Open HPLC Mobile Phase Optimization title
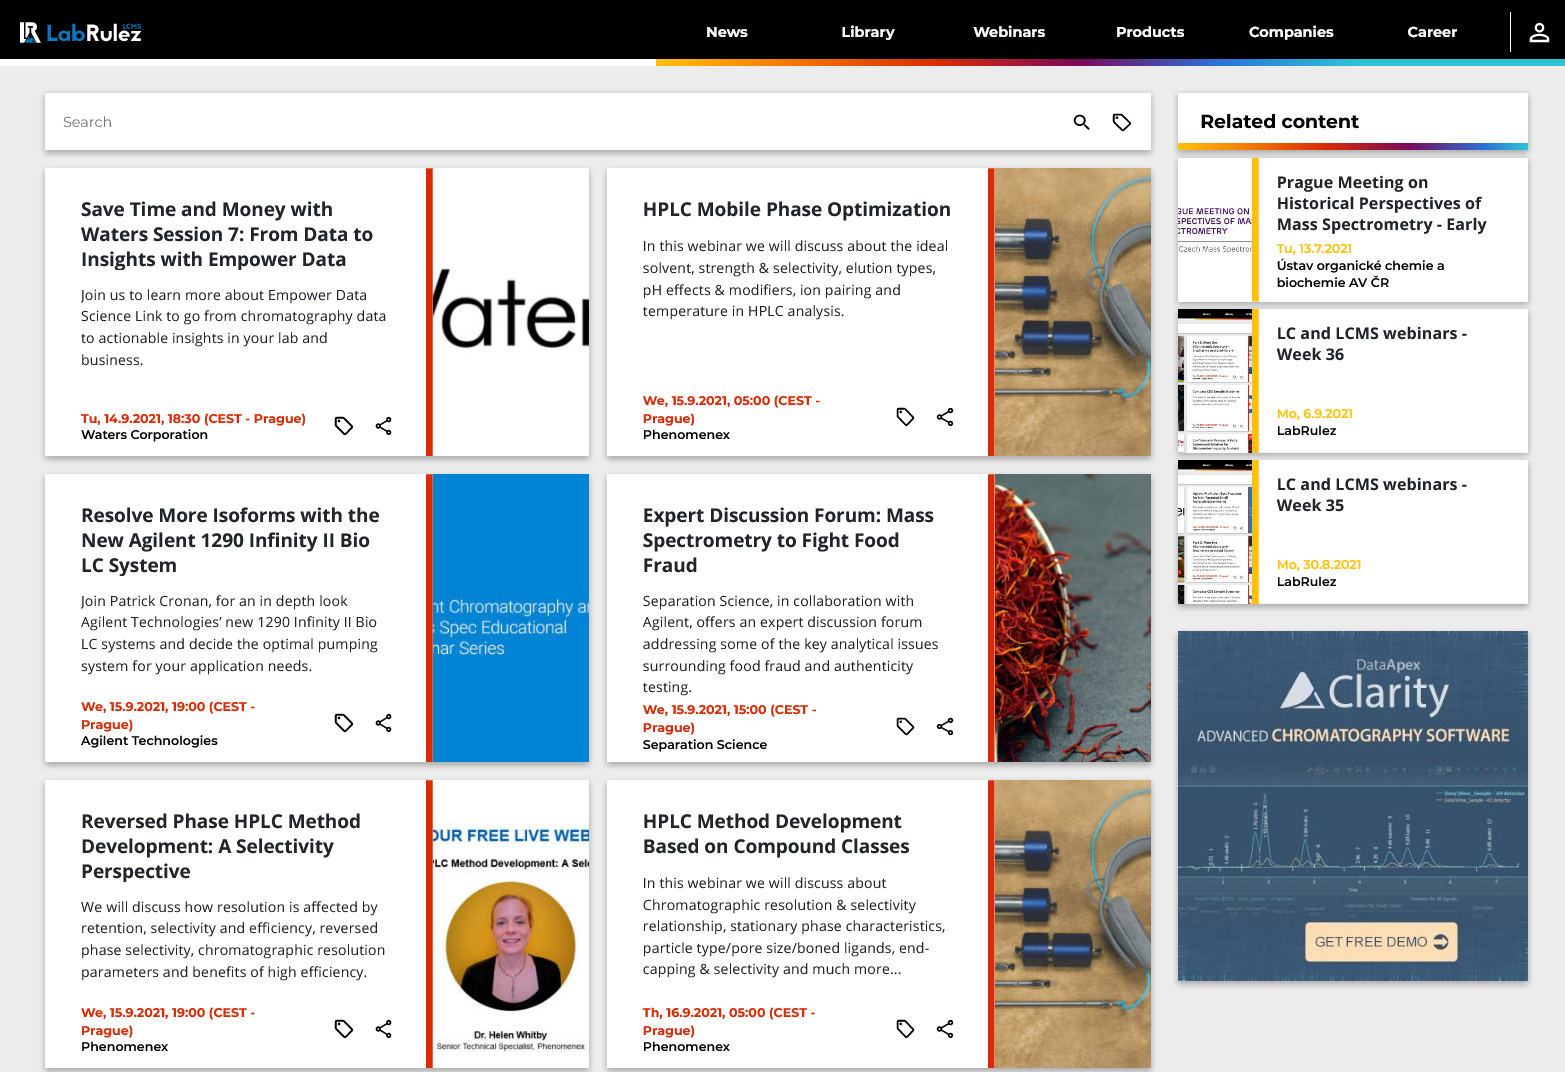 click(x=797, y=209)
